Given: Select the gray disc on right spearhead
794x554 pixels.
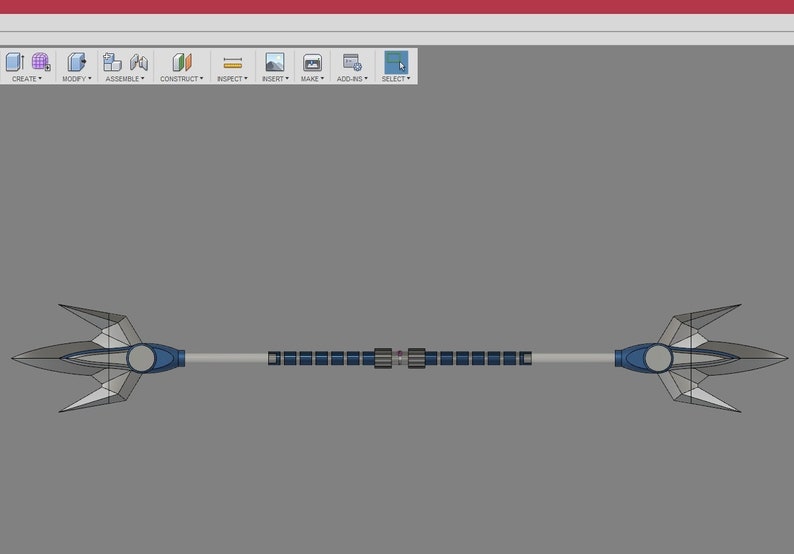Looking at the screenshot, I should click(658, 358).
